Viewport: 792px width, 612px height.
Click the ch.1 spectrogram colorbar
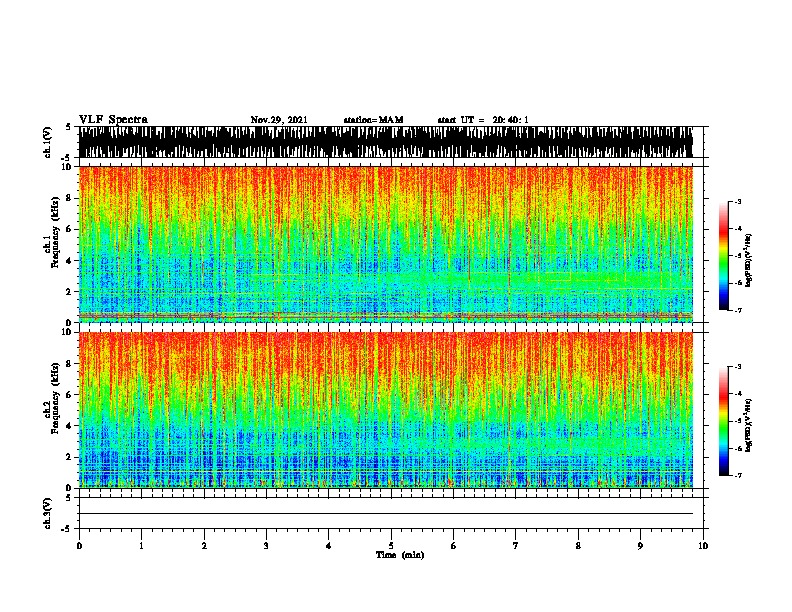tap(723, 256)
